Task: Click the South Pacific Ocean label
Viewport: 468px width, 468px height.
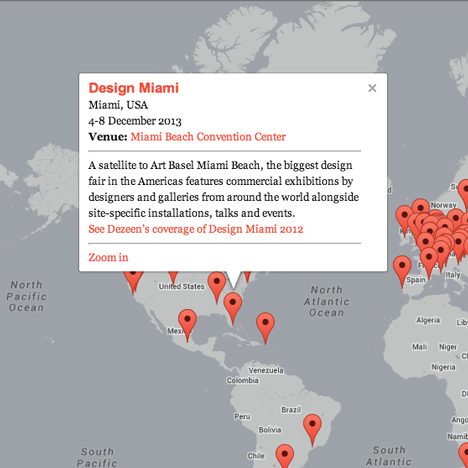Action: pyautogui.click(x=97, y=457)
